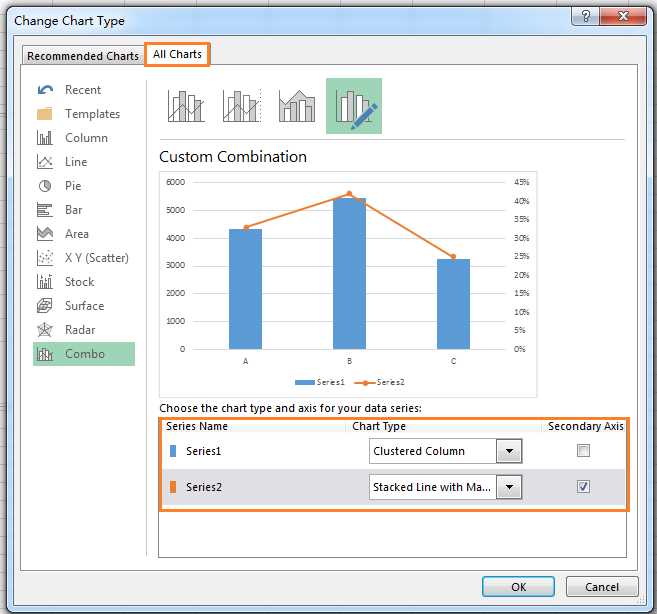The image size is (657, 614).
Task: Click the Chart Type column header
Action: (x=379, y=426)
